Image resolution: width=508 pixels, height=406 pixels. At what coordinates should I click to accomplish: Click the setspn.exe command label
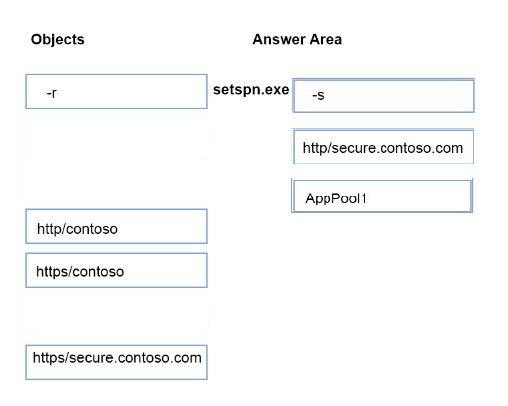click(x=251, y=90)
